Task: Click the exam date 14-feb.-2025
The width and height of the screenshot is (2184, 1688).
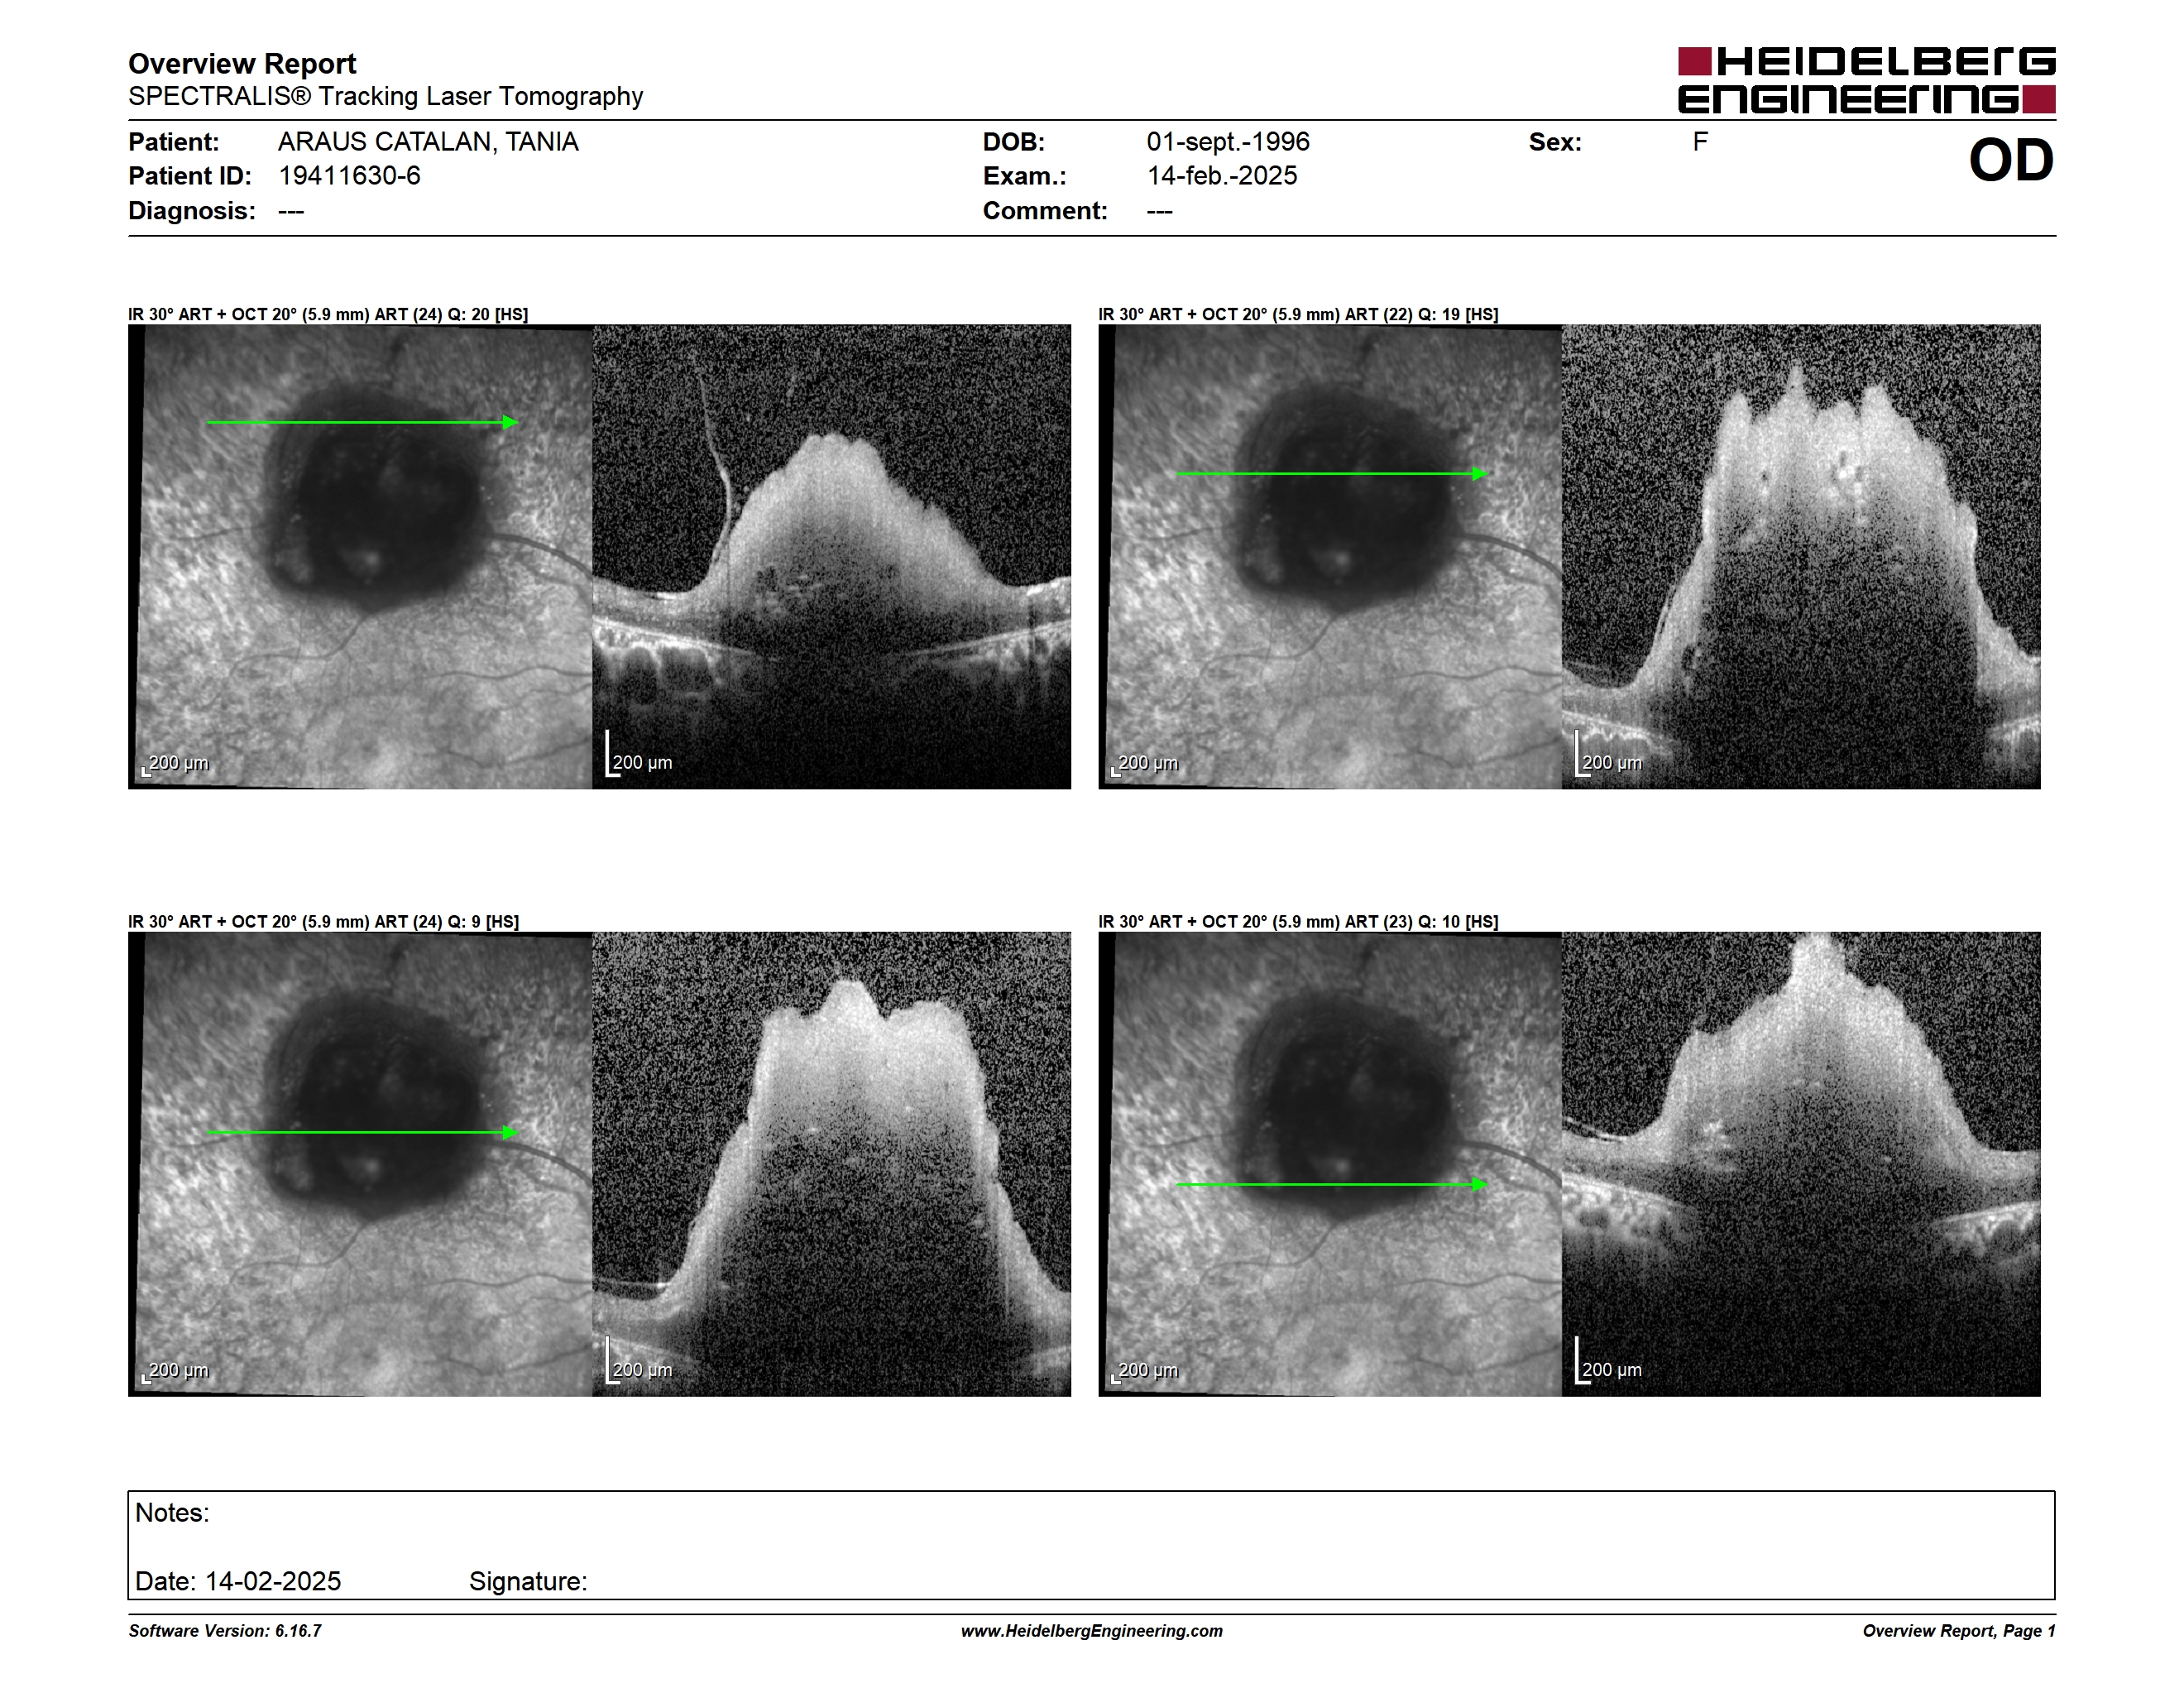Action: 1222,176
